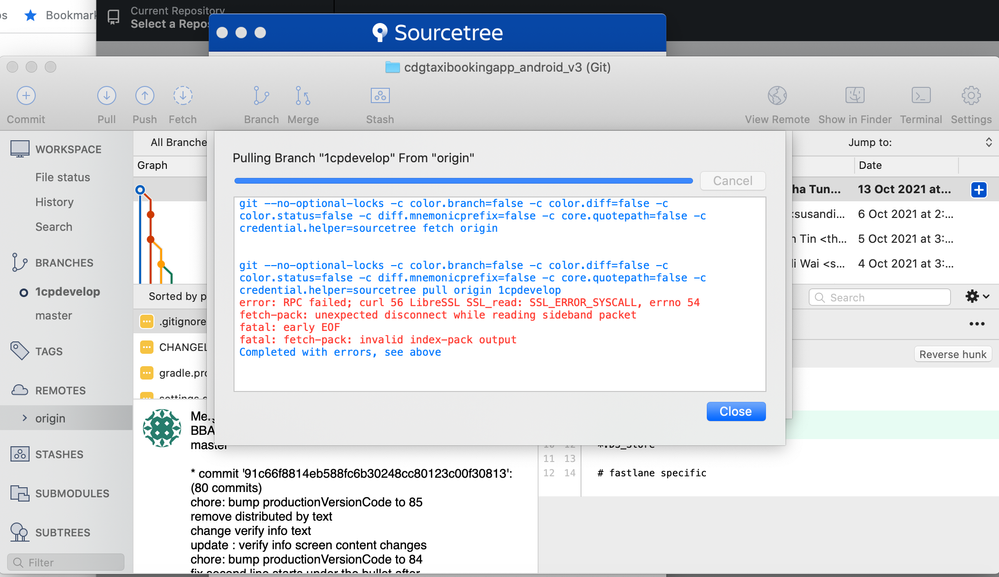This screenshot has height=577, width=999.
Task: Click the Branch toolbar icon
Action: 261,96
